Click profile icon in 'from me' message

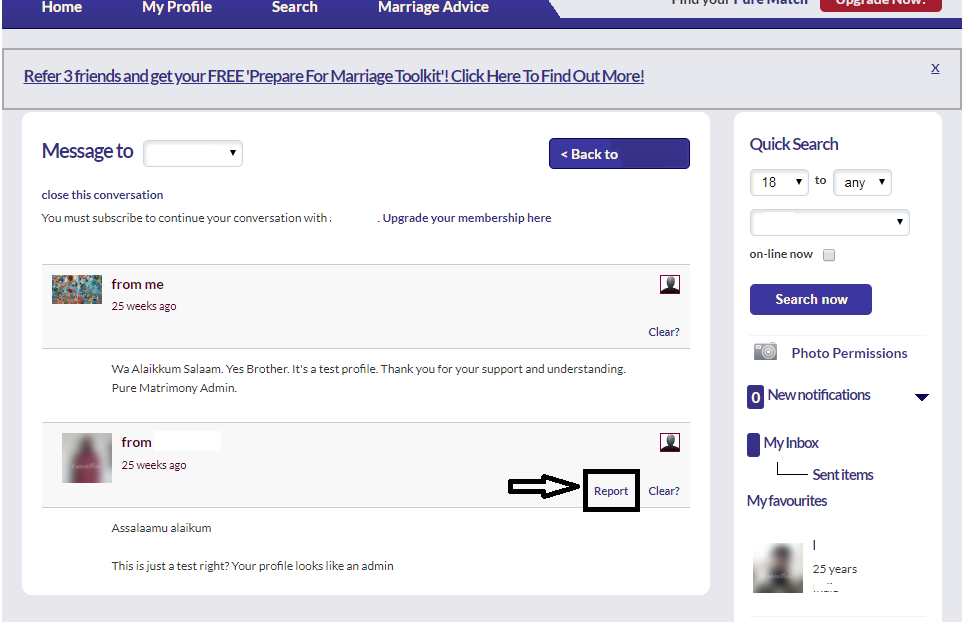tap(669, 285)
